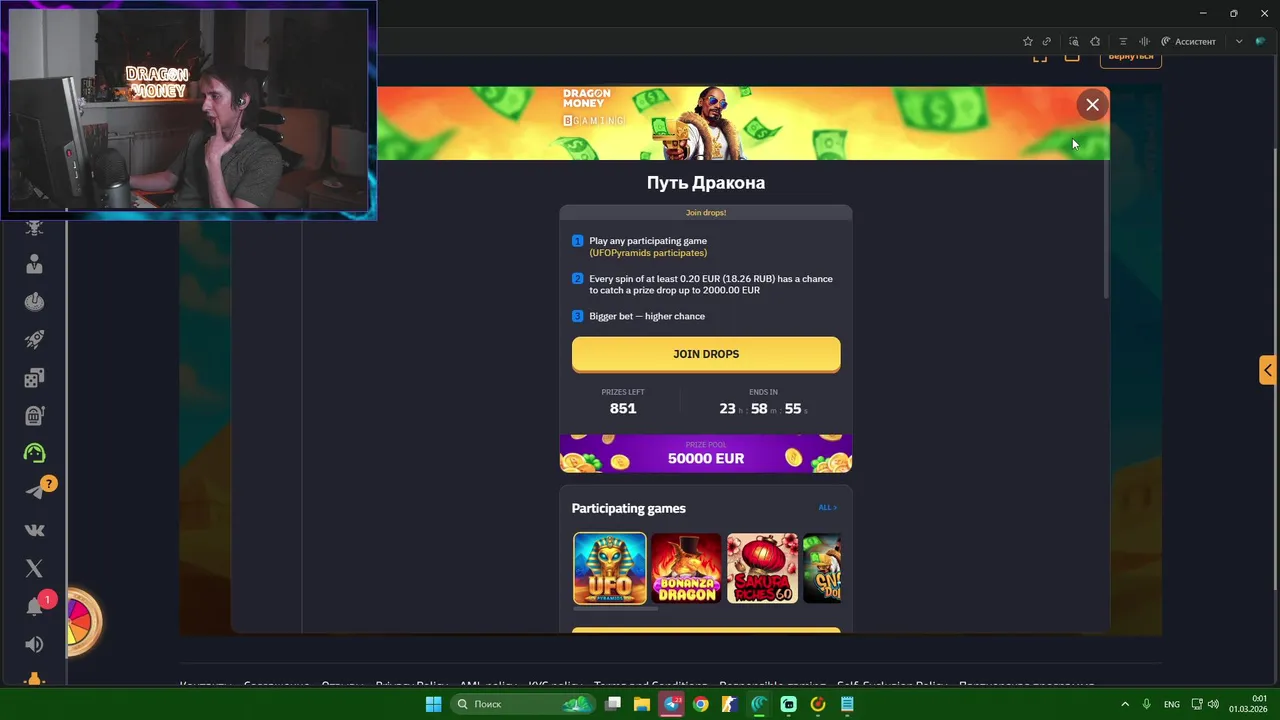
Task: Open the Terms and Conditions footer link
Action: [650, 685]
